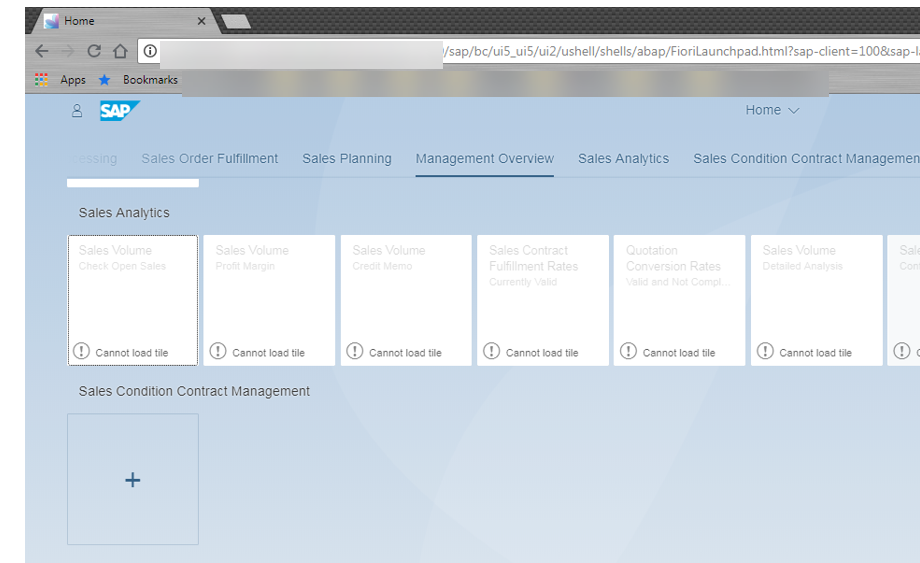Open Sales Contract Fulfillment Rates tile
Viewport: 920px width, 563px height.
543,300
